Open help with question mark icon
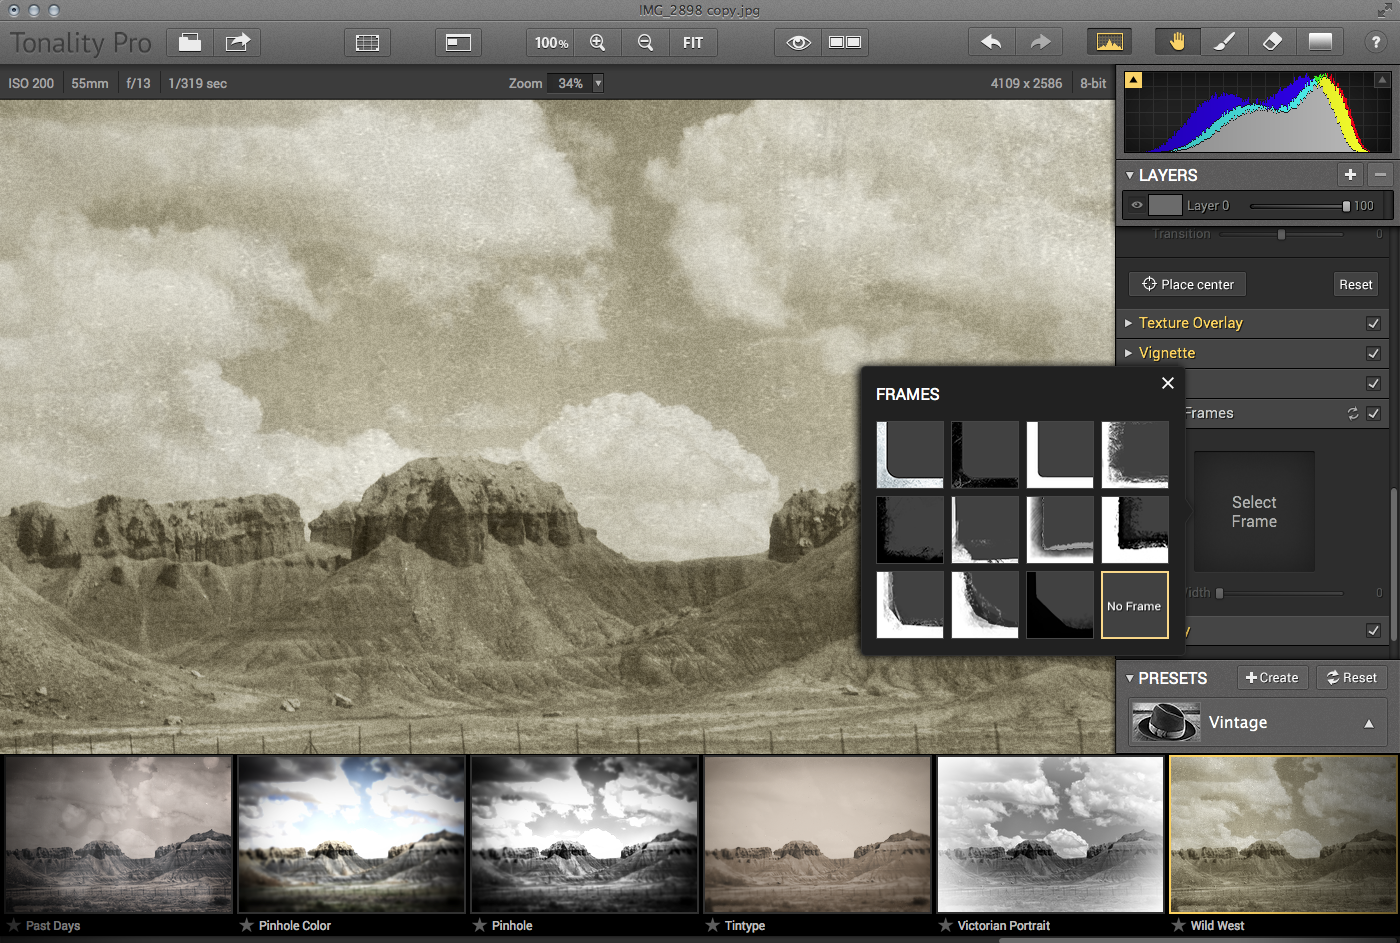Viewport: 1400px width, 943px height. pyautogui.click(x=1376, y=42)
